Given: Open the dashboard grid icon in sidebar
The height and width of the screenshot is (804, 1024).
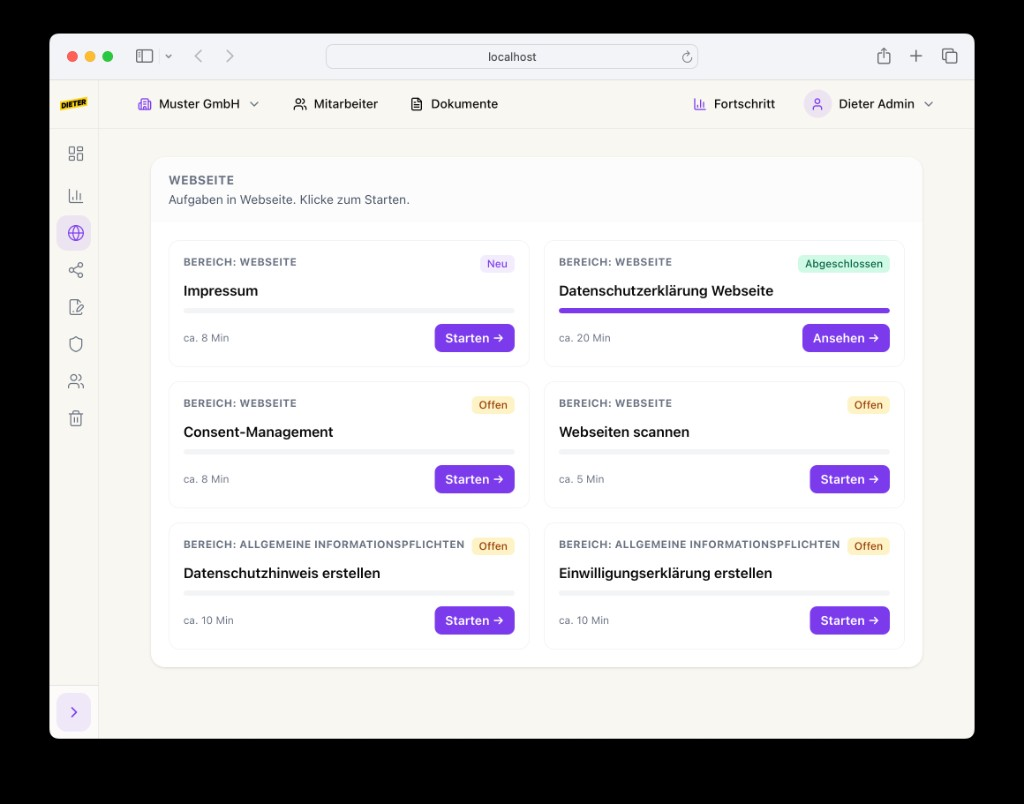Looking at the screenshot, I should (75, 154).
